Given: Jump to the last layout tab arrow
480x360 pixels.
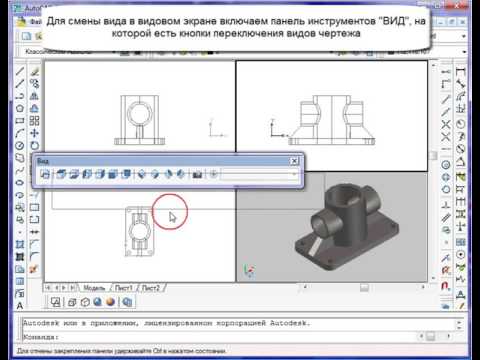Looking at the screenshot, I should (x=73, y=287).
